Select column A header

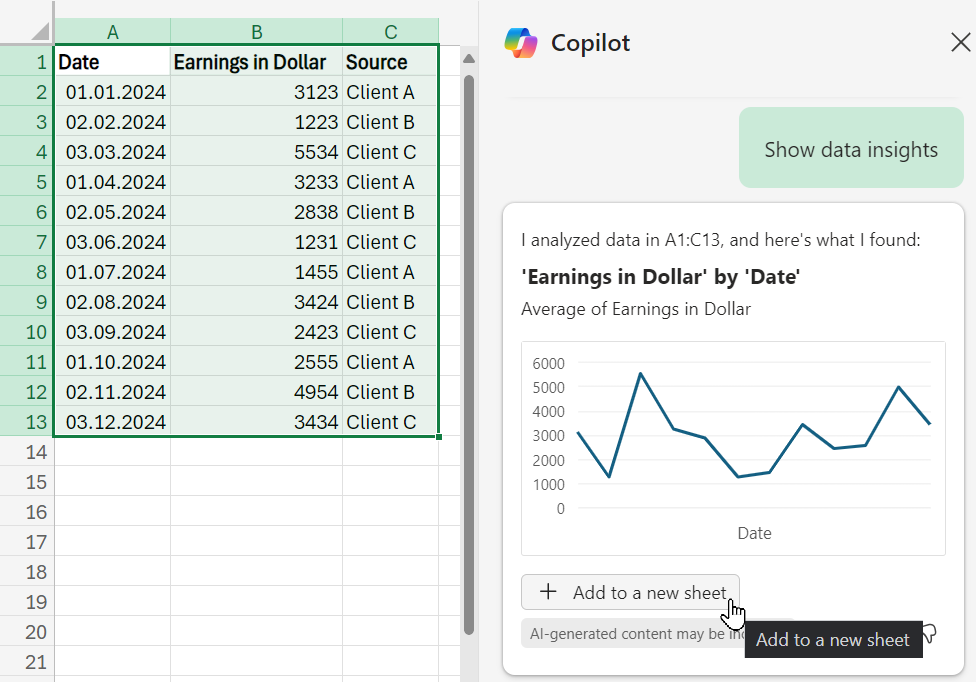click(112, 32)
